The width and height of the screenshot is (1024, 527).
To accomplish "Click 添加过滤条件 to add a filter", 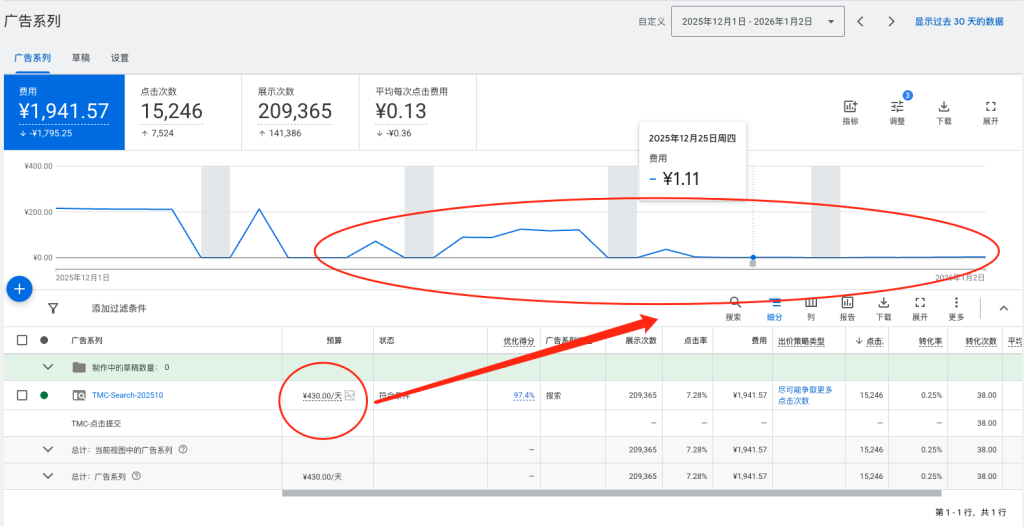I will point(119,308).
